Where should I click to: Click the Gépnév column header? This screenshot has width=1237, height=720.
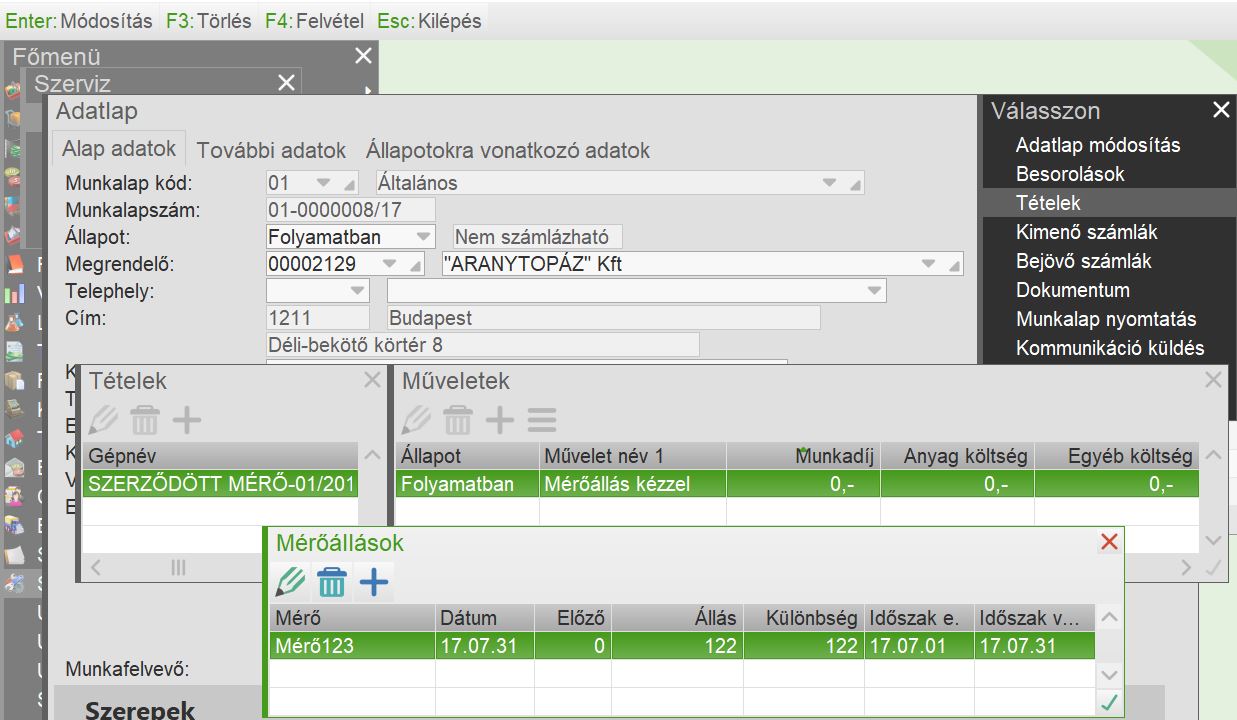coord(220,455)
